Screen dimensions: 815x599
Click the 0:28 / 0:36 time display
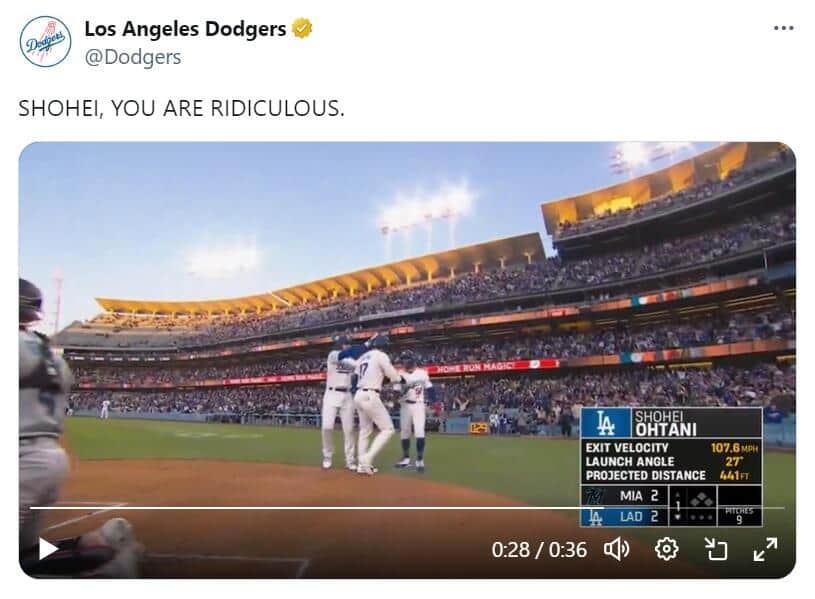point(539,550)
